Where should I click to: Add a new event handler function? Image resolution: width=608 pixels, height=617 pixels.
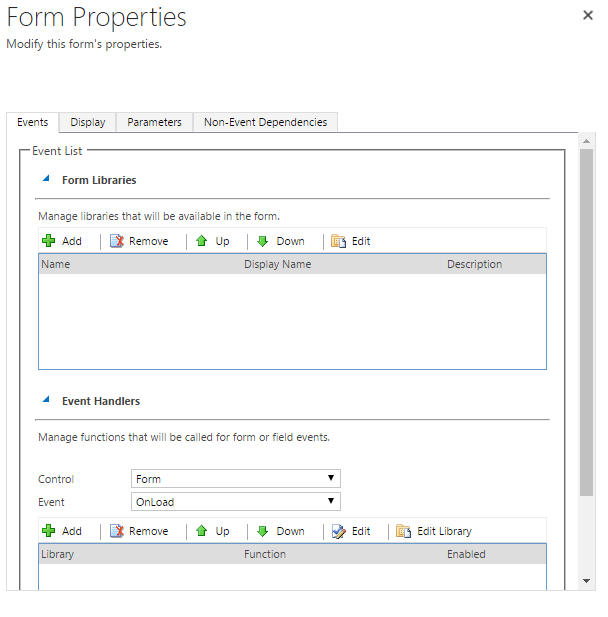62,531
